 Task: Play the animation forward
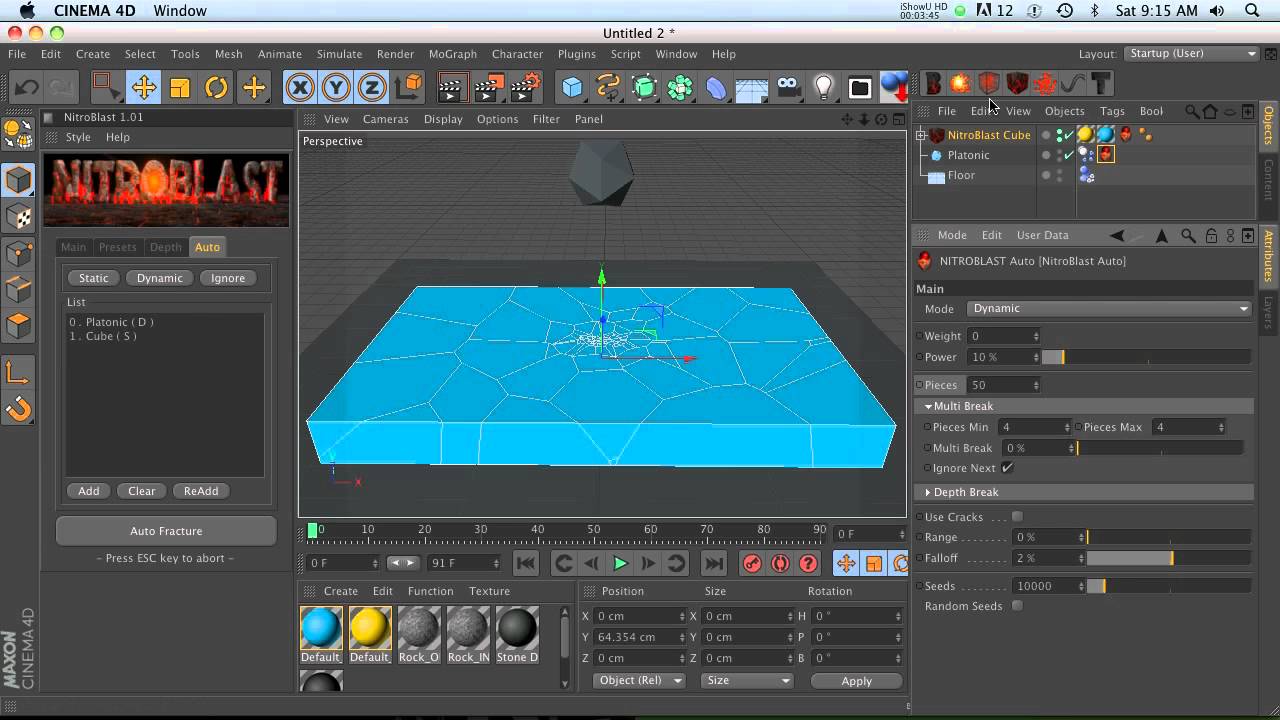coord(620,564)
